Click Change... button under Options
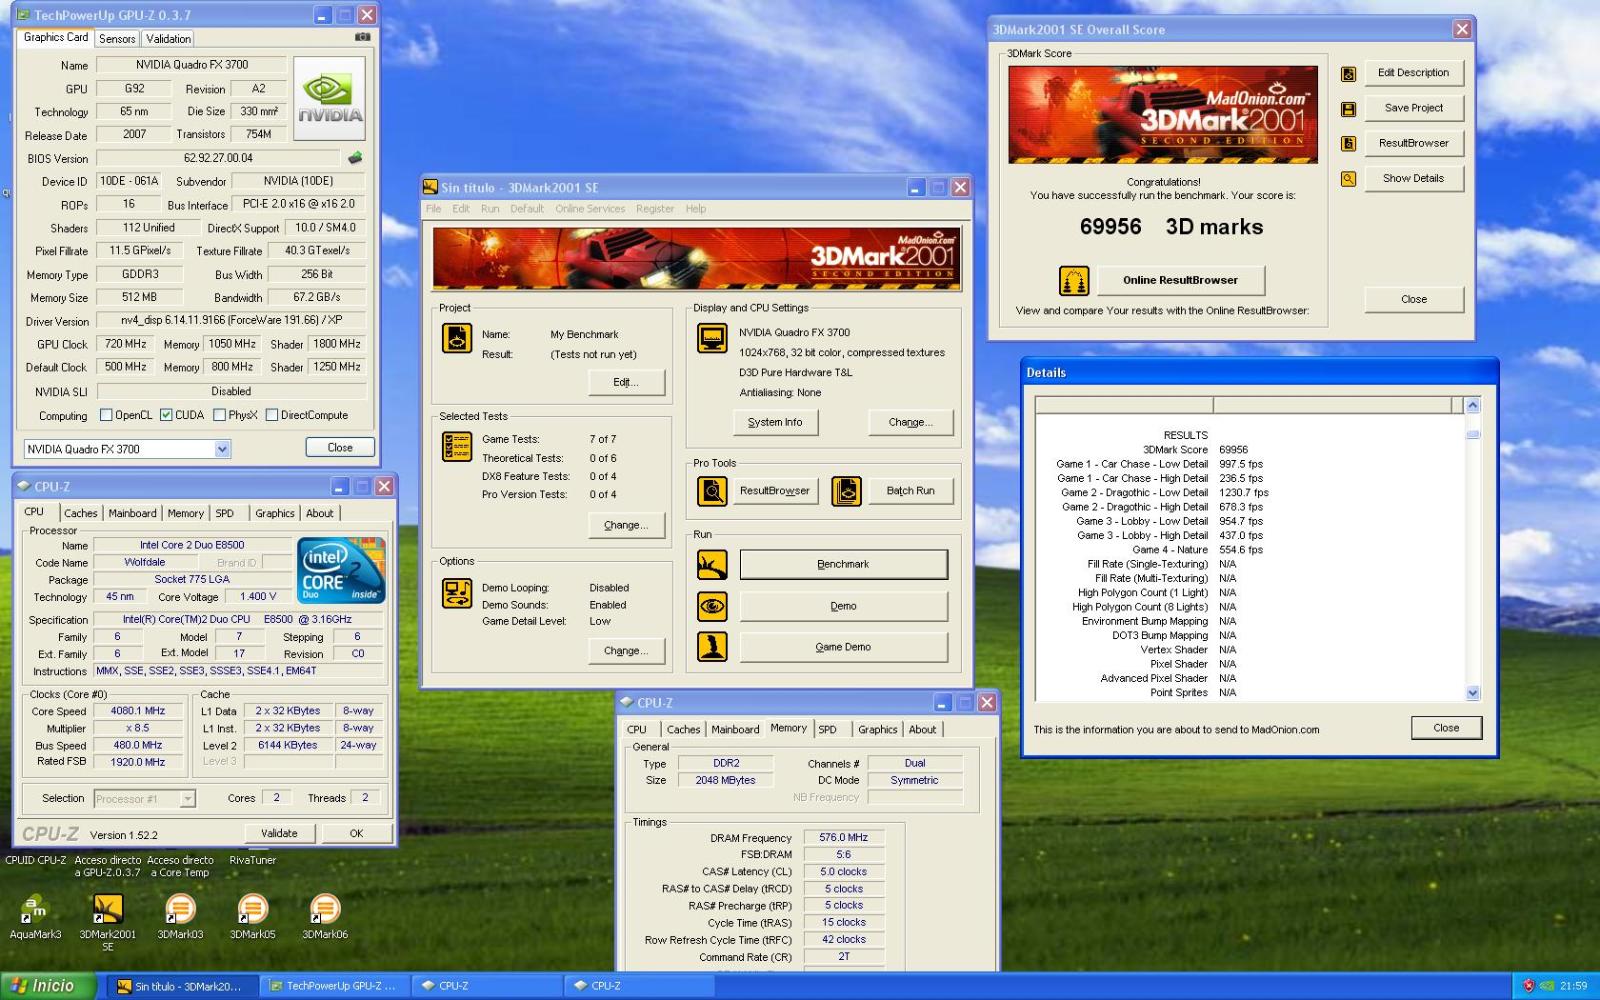Image resolution: width=1600 pixels, height=1000 pixels. [x=626, y=651]
